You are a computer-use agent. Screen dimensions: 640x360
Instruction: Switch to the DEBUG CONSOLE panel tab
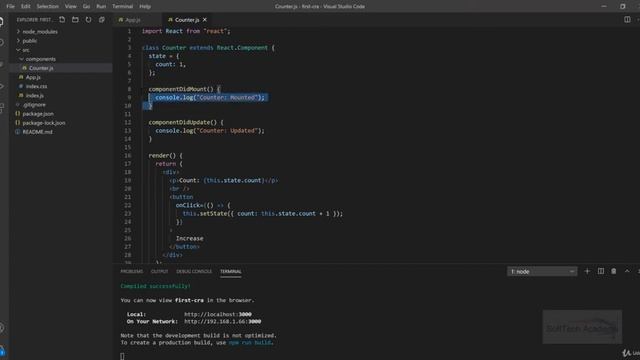click(x=194, y=271)
